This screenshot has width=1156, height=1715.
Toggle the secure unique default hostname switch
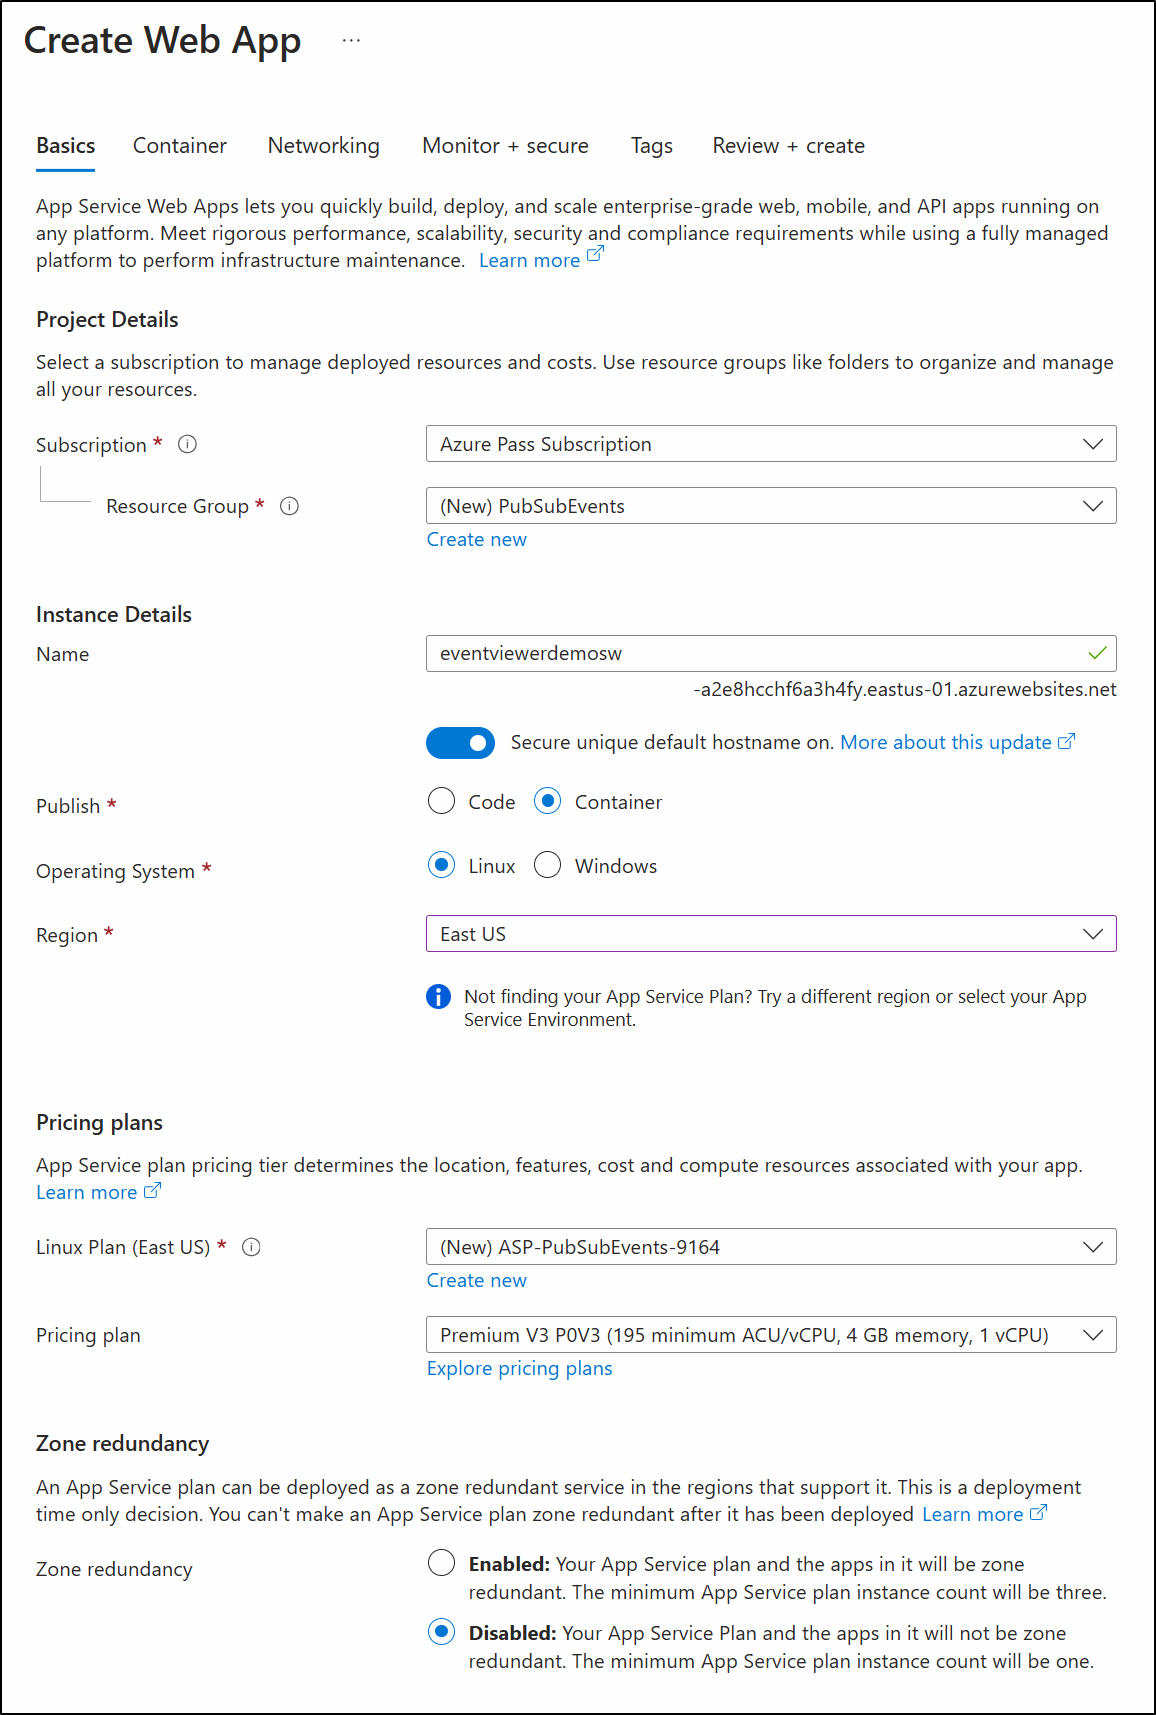[460, 743]
